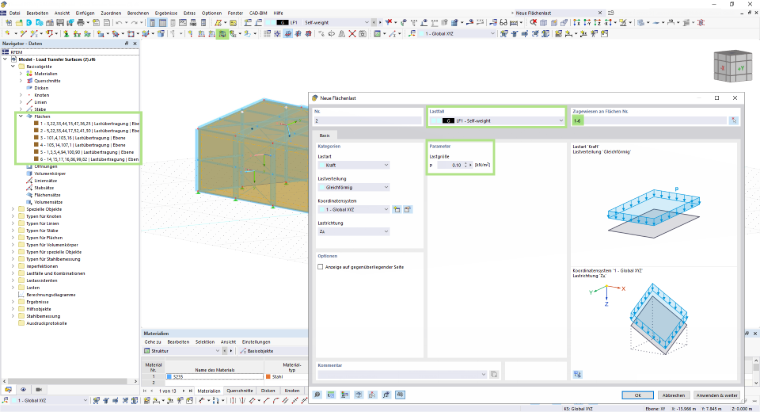The width and height of the screenshot is (760, 412).
Task: Open the Navigator views camera tab
Action: 39,390
